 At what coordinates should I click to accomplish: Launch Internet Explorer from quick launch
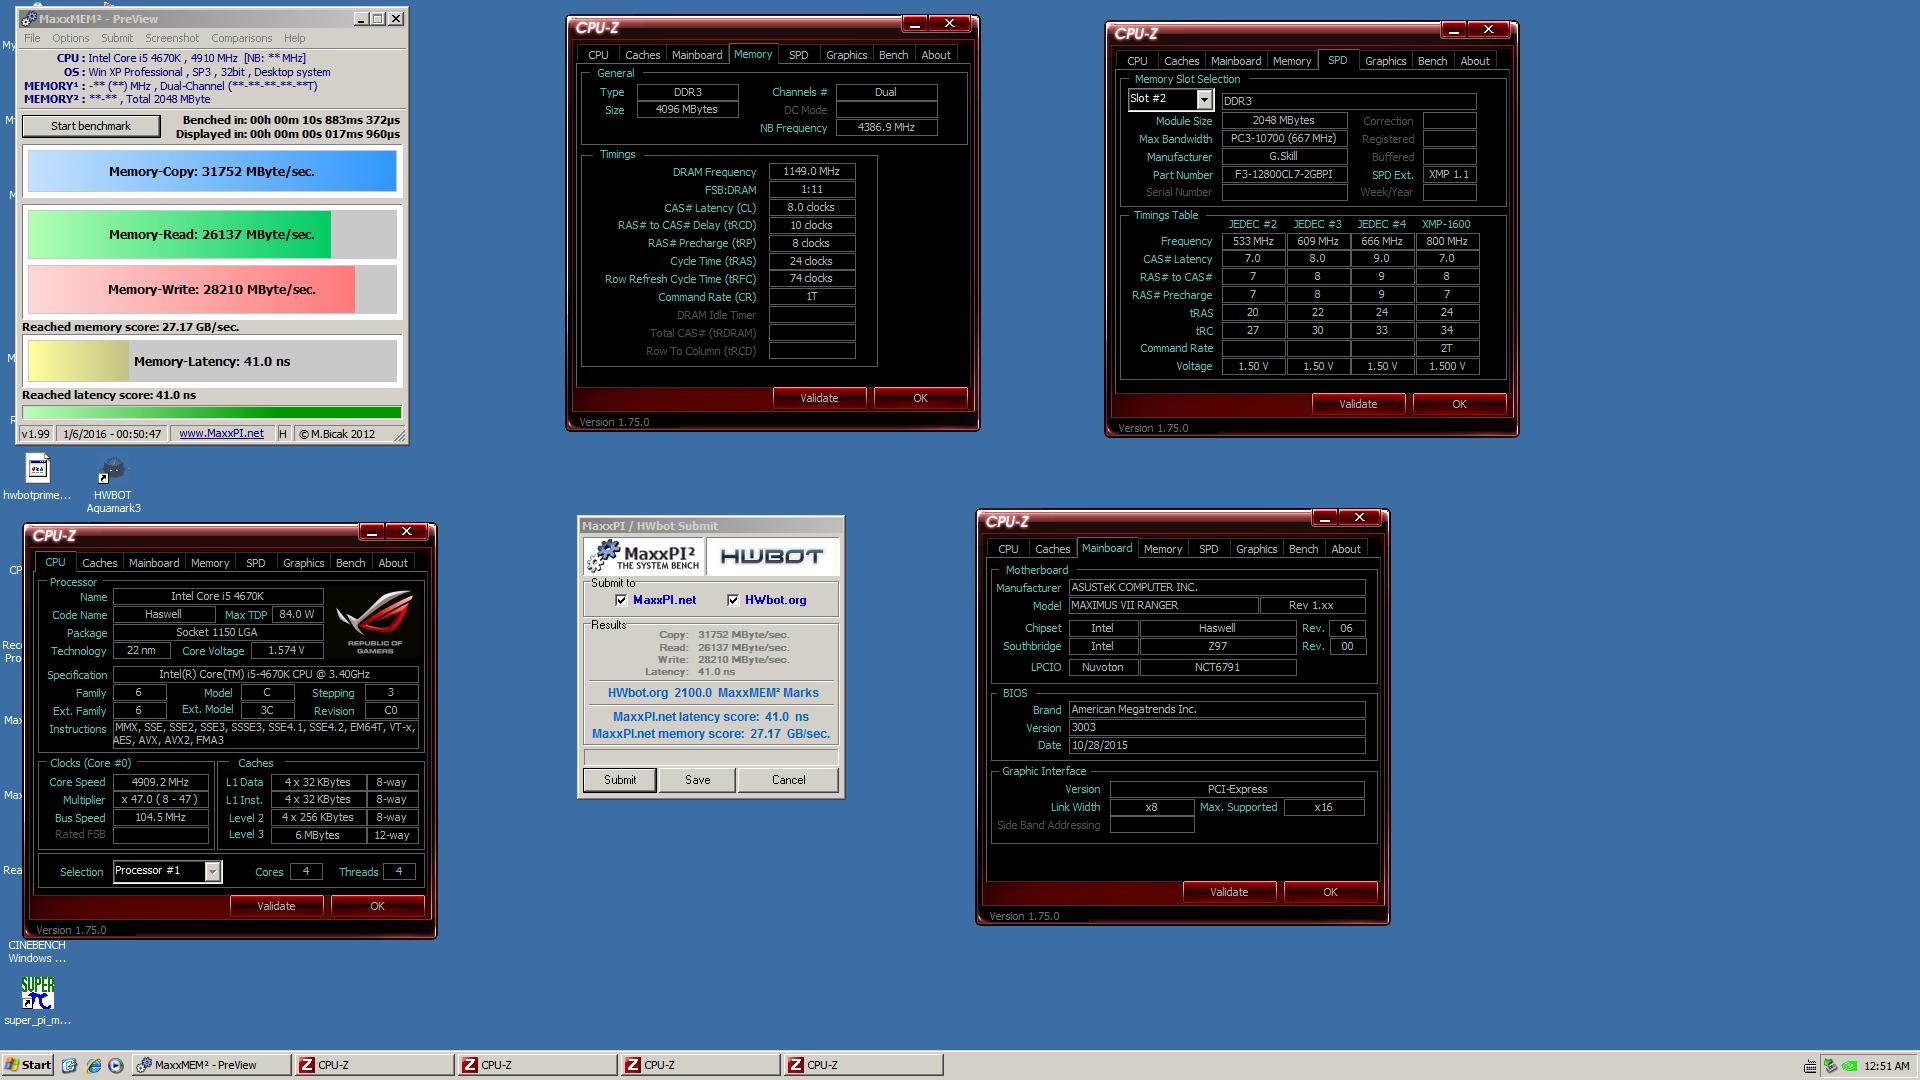93,1065
